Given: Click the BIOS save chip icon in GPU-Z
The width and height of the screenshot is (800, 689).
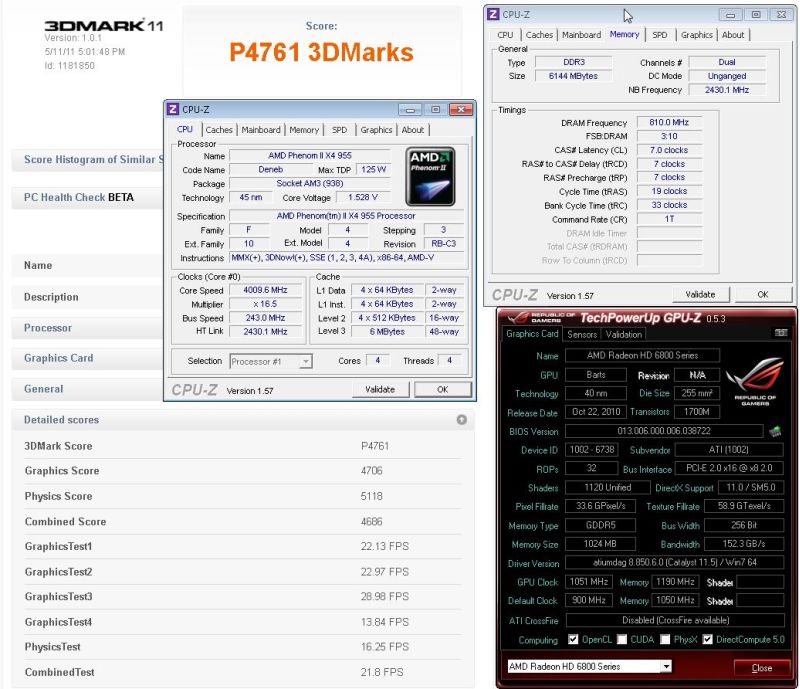Looking at the screenshot, I should click(775, 431).
